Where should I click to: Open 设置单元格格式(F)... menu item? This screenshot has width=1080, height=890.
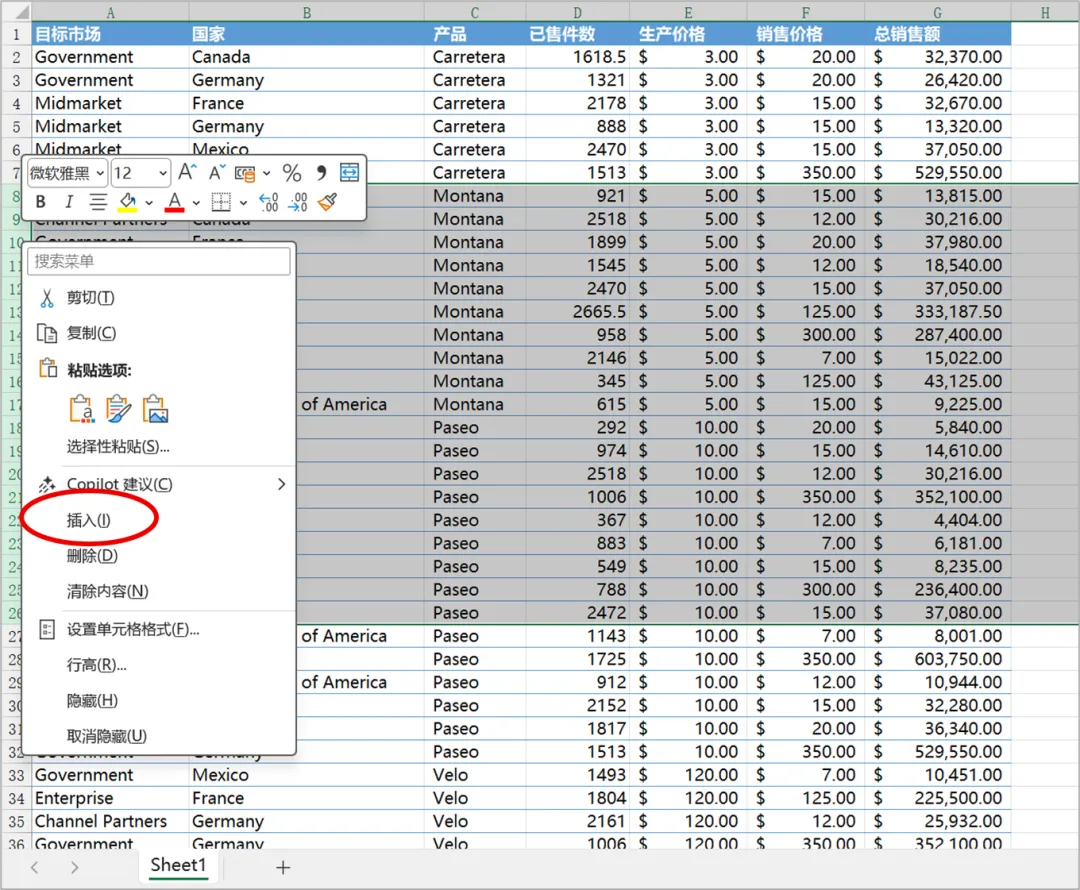coord(158,630)
